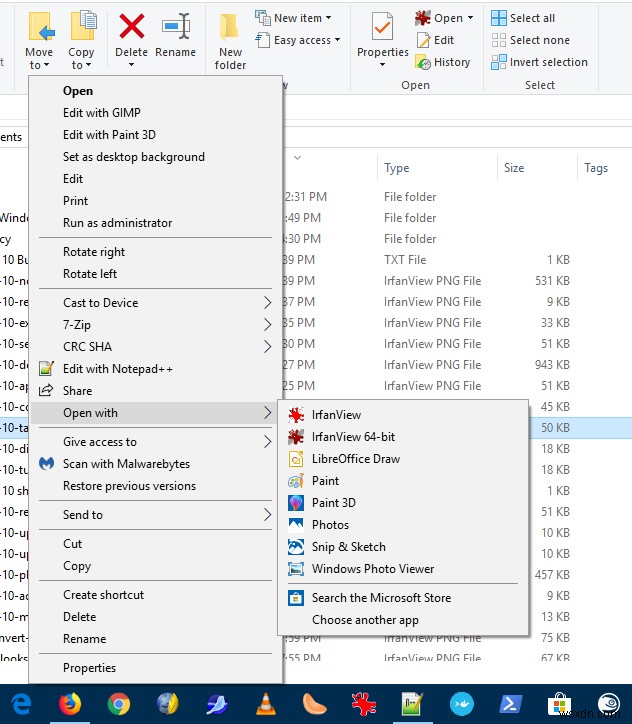
Task: Click the 457 KB size cell
Action: pos(552,575)
